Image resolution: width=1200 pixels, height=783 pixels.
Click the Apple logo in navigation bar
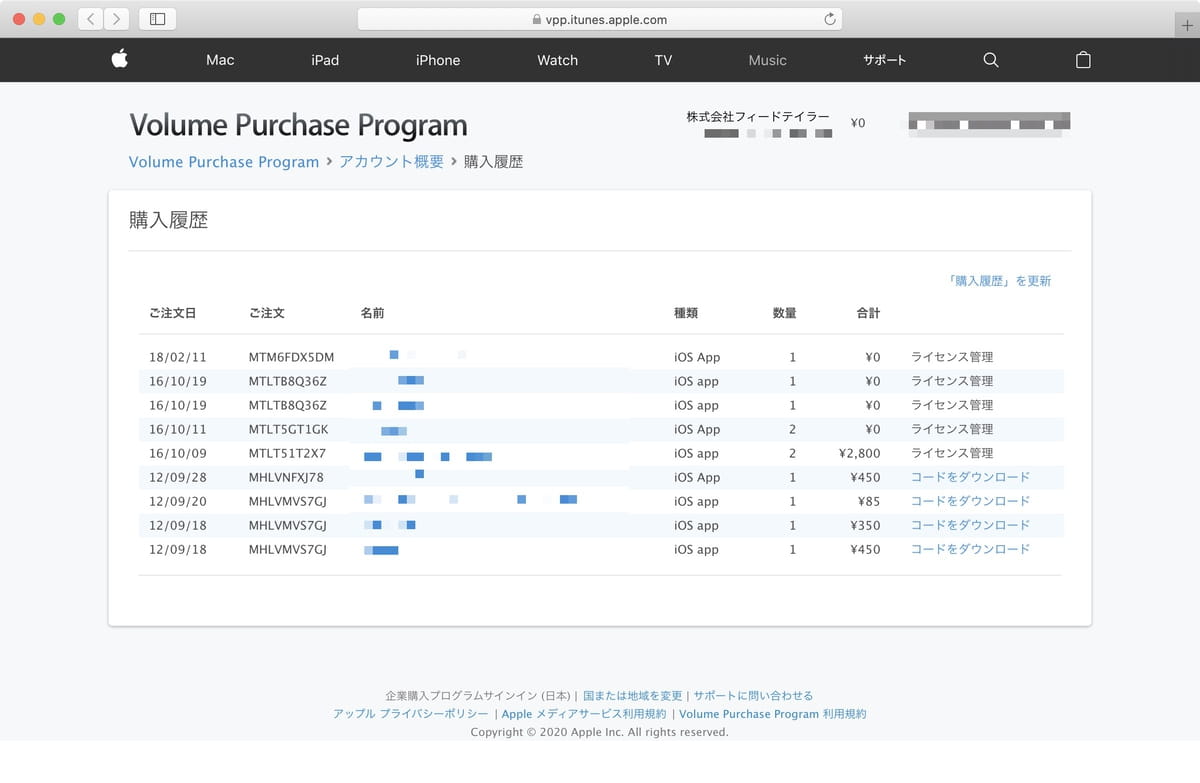(x=120, y=60)
